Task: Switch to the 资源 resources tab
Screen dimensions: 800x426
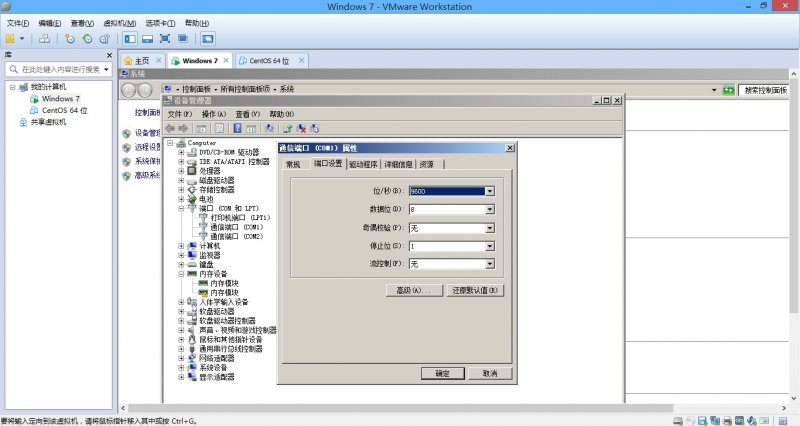Action: [x=426, y=164]
